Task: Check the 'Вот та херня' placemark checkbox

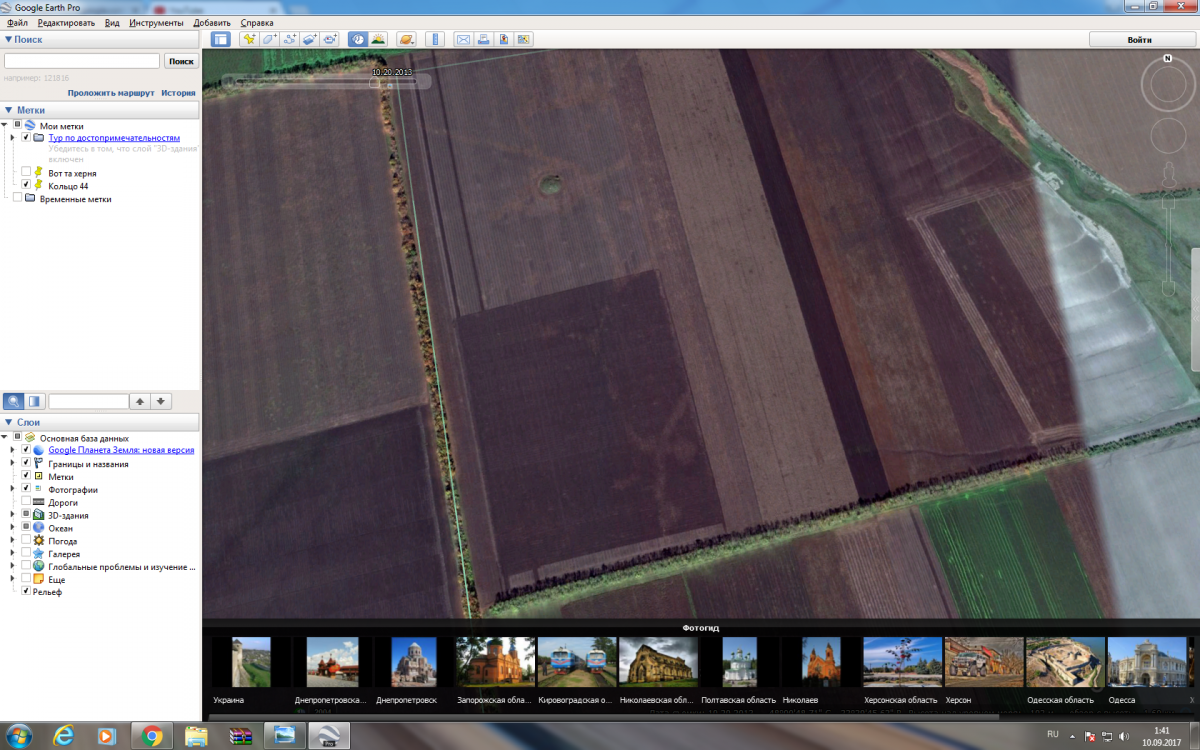Action: pyautogui.click(x=26, y=173)
